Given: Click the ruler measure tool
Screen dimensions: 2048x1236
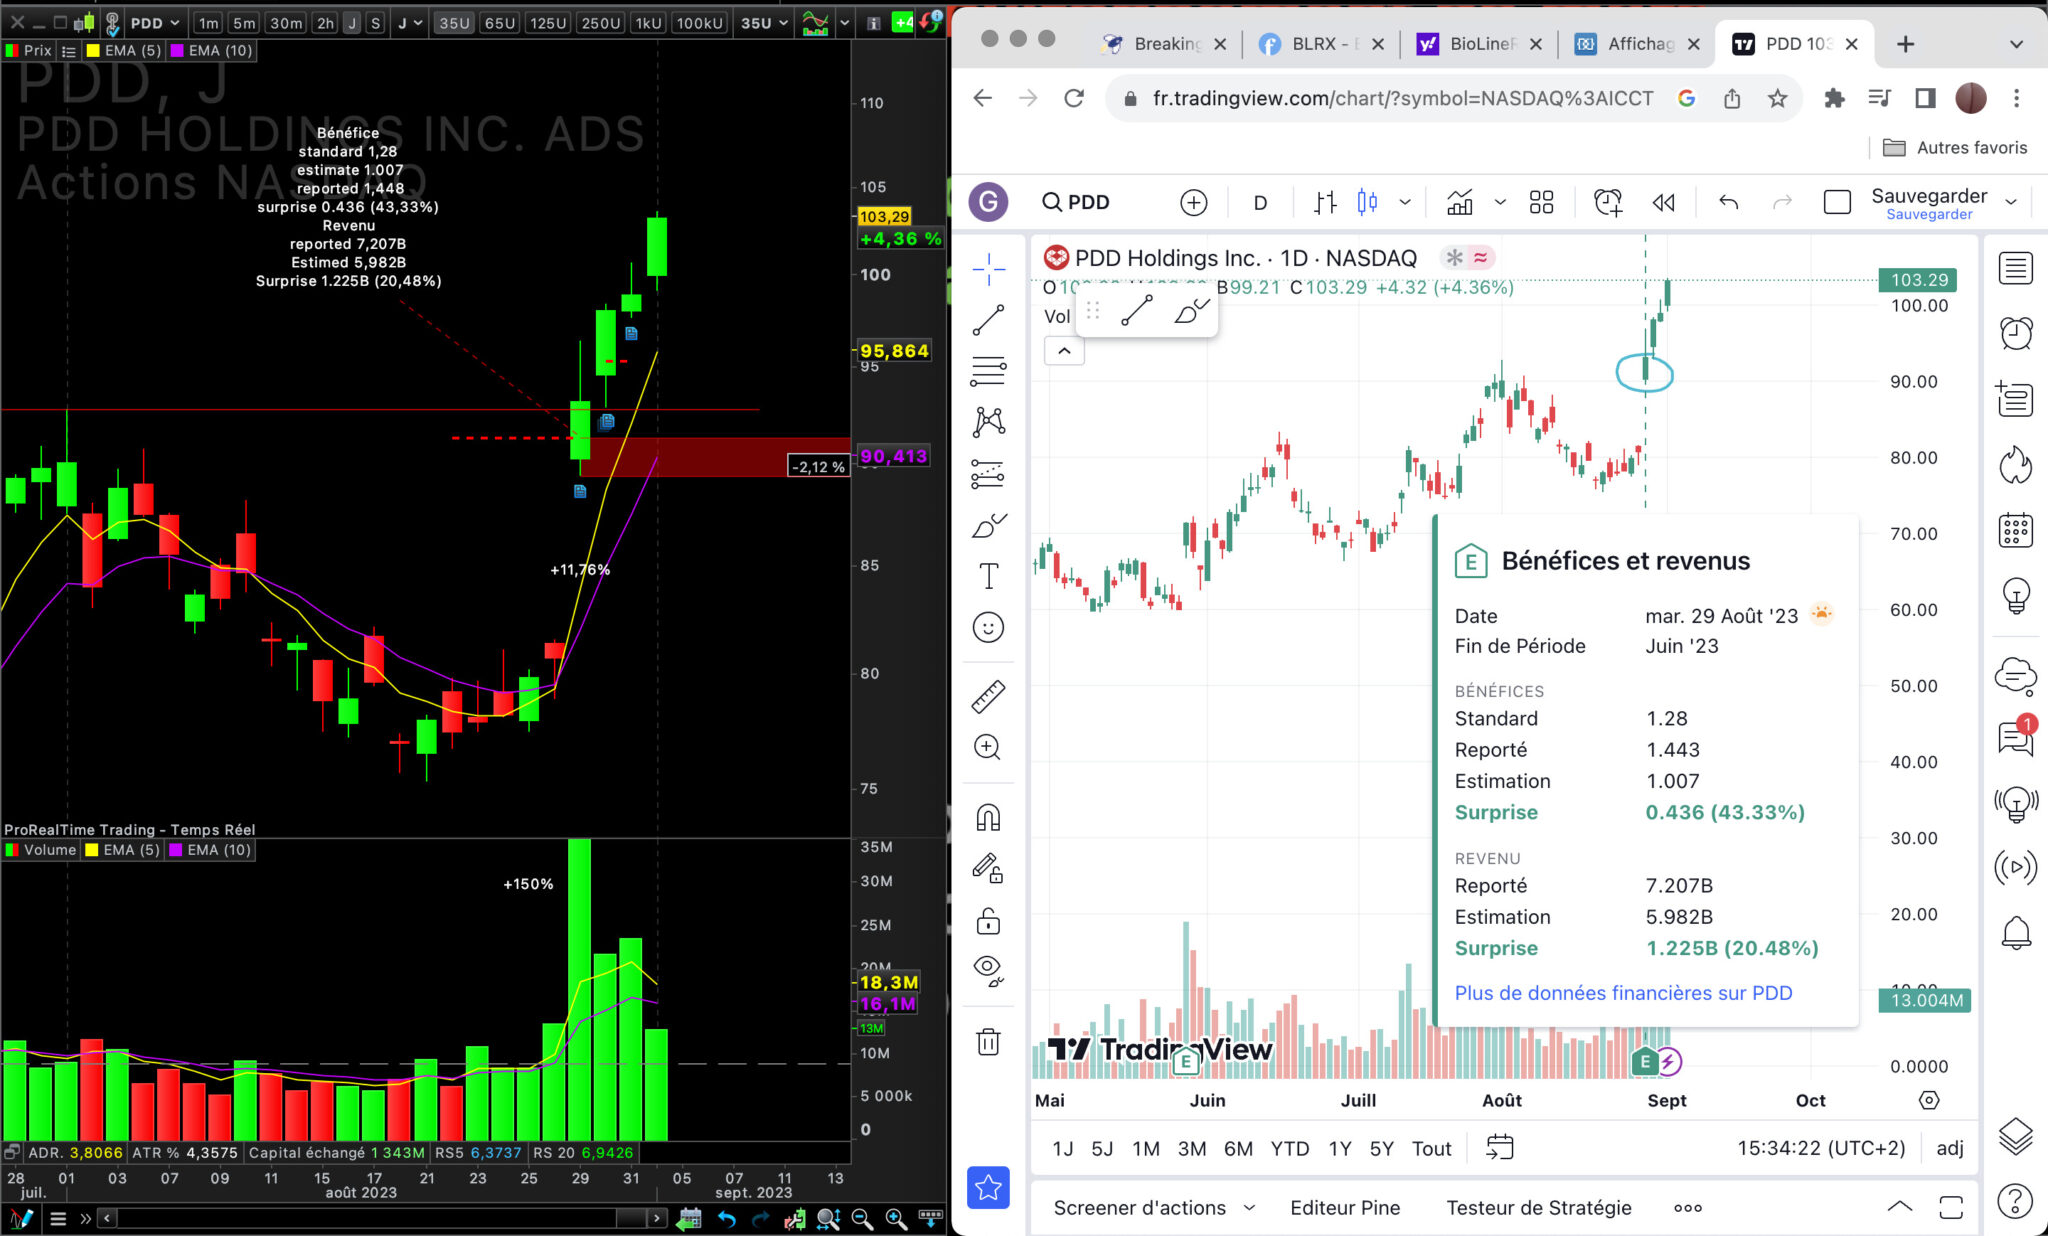Looking at the screenshot, I should coord(988,696).
